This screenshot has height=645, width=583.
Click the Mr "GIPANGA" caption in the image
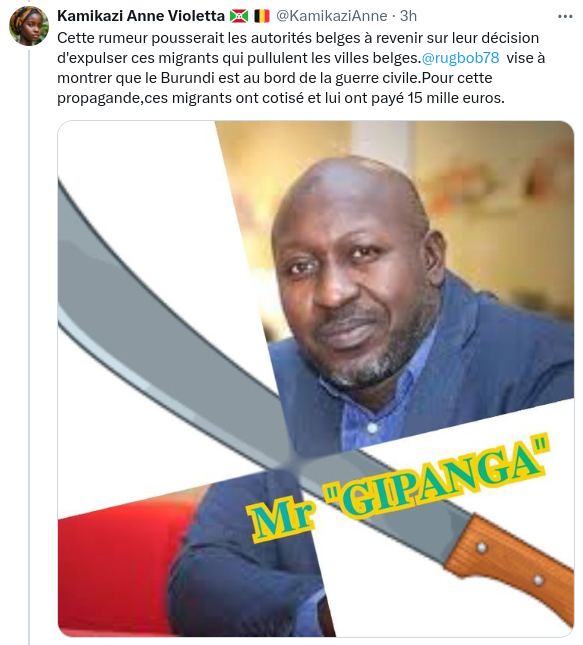[397, 490]
